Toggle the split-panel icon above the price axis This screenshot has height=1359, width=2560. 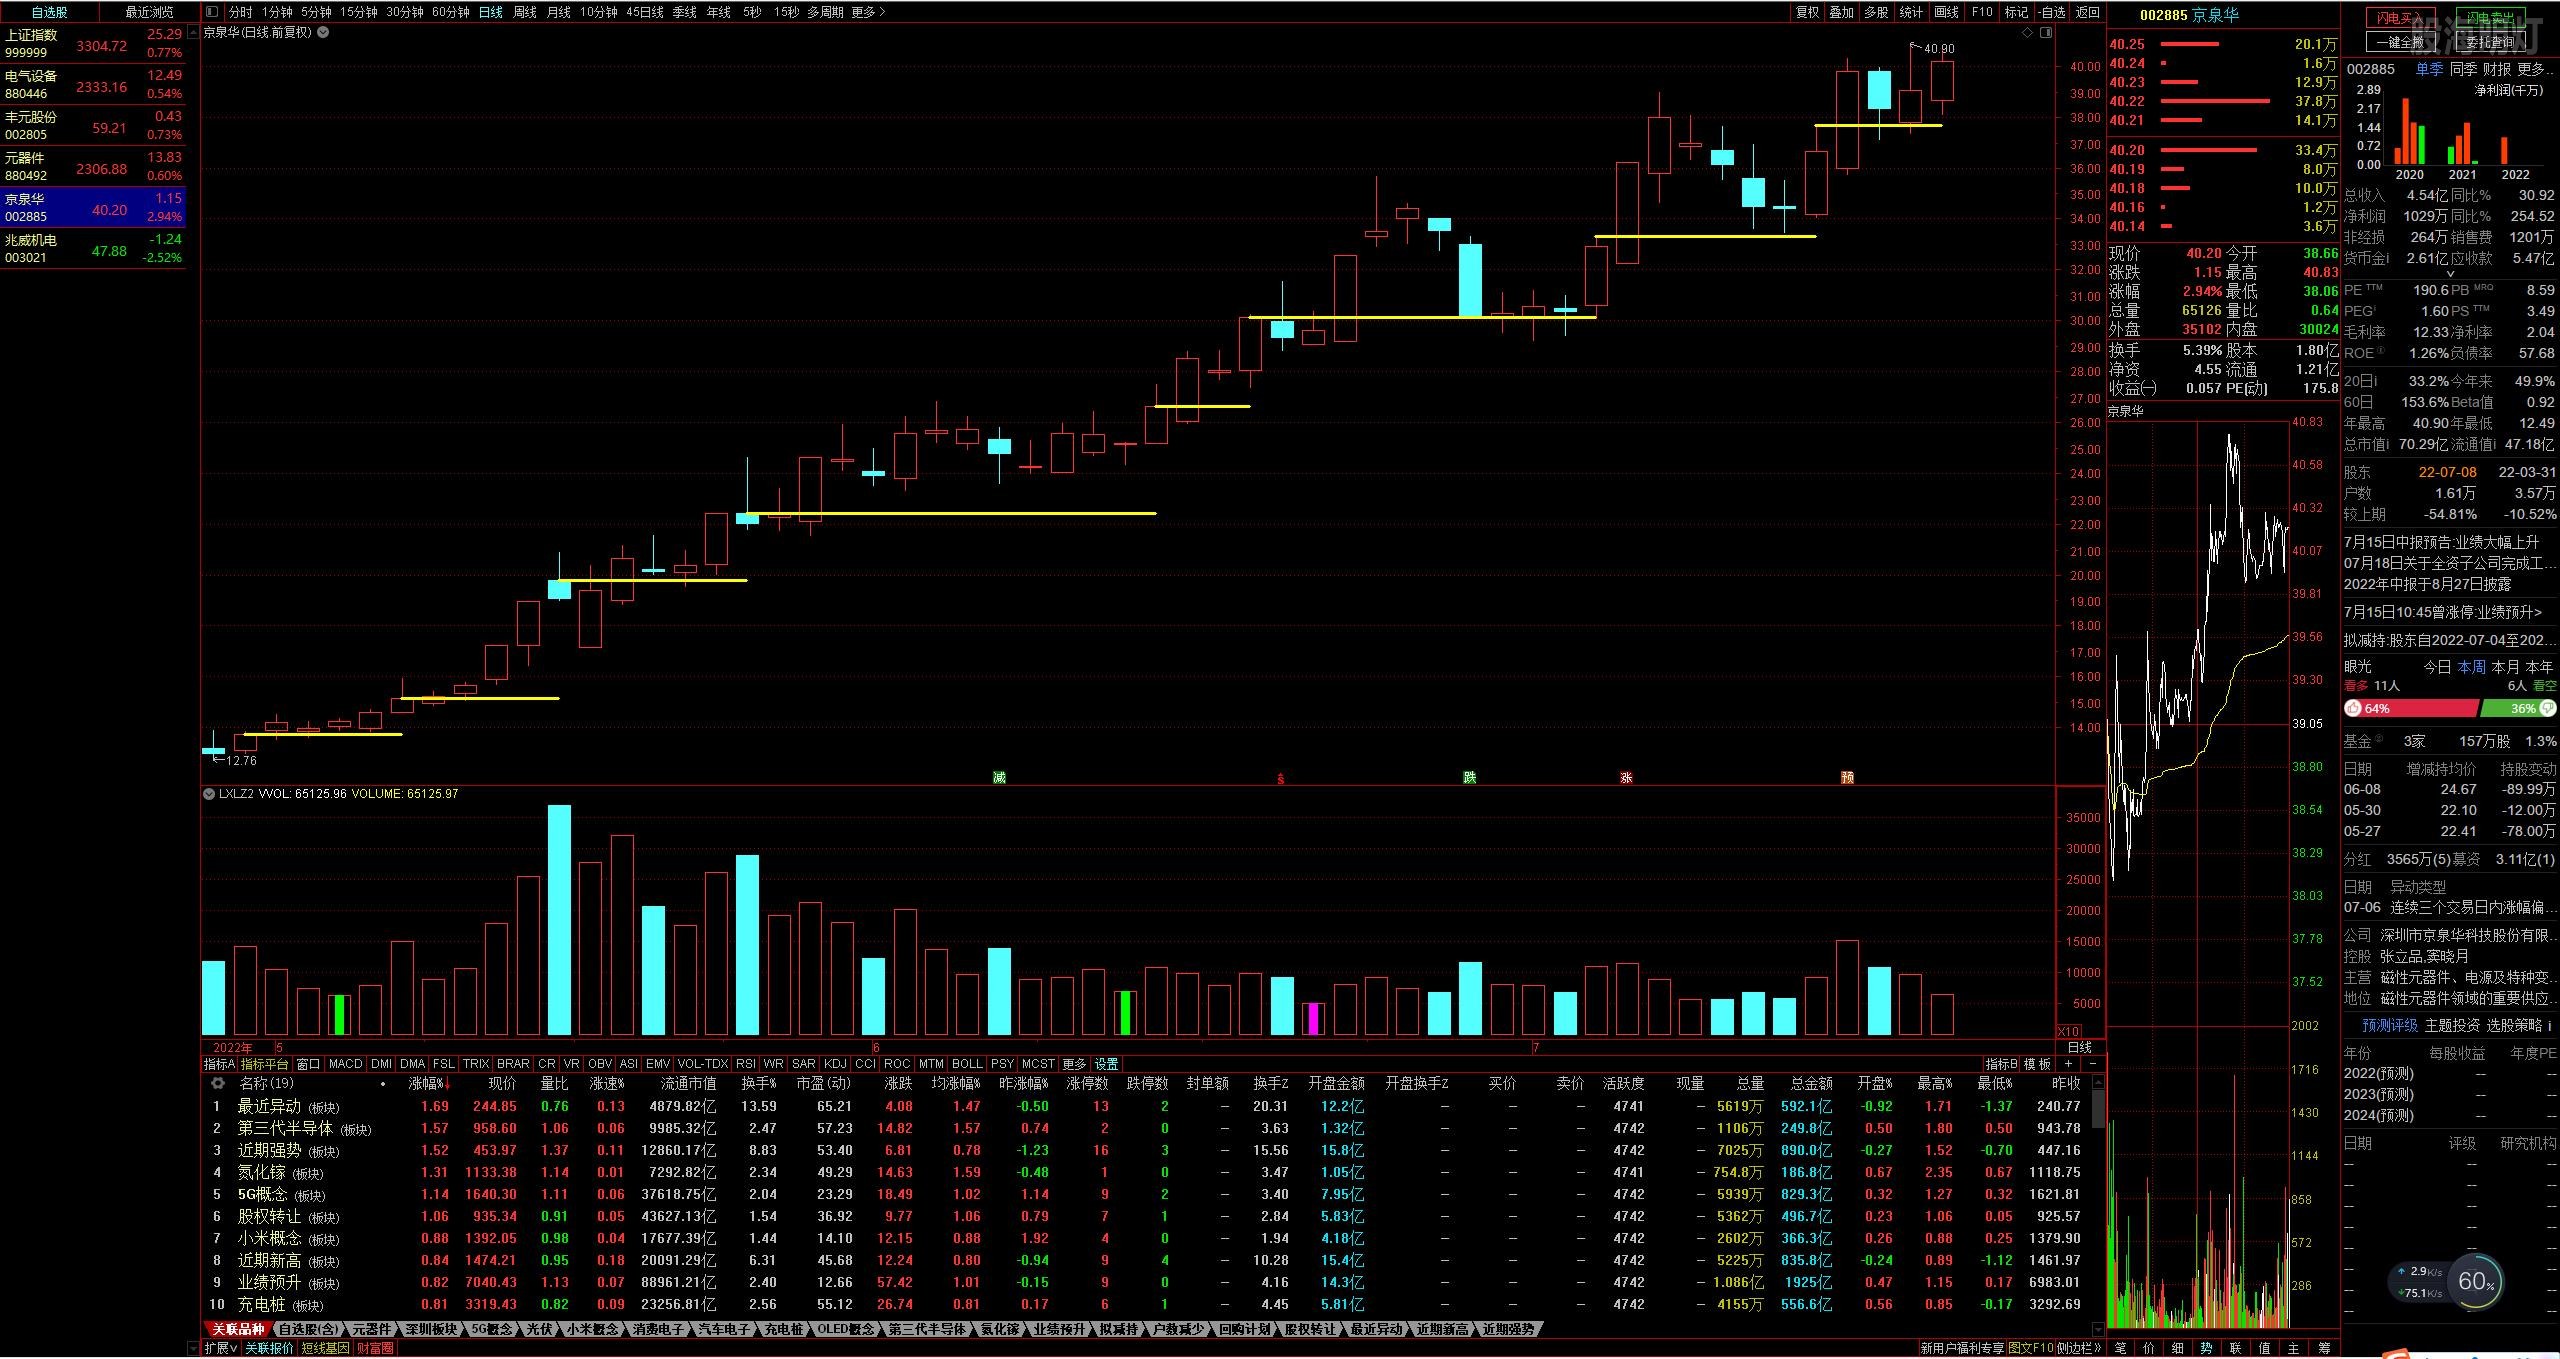(2046, 33)
